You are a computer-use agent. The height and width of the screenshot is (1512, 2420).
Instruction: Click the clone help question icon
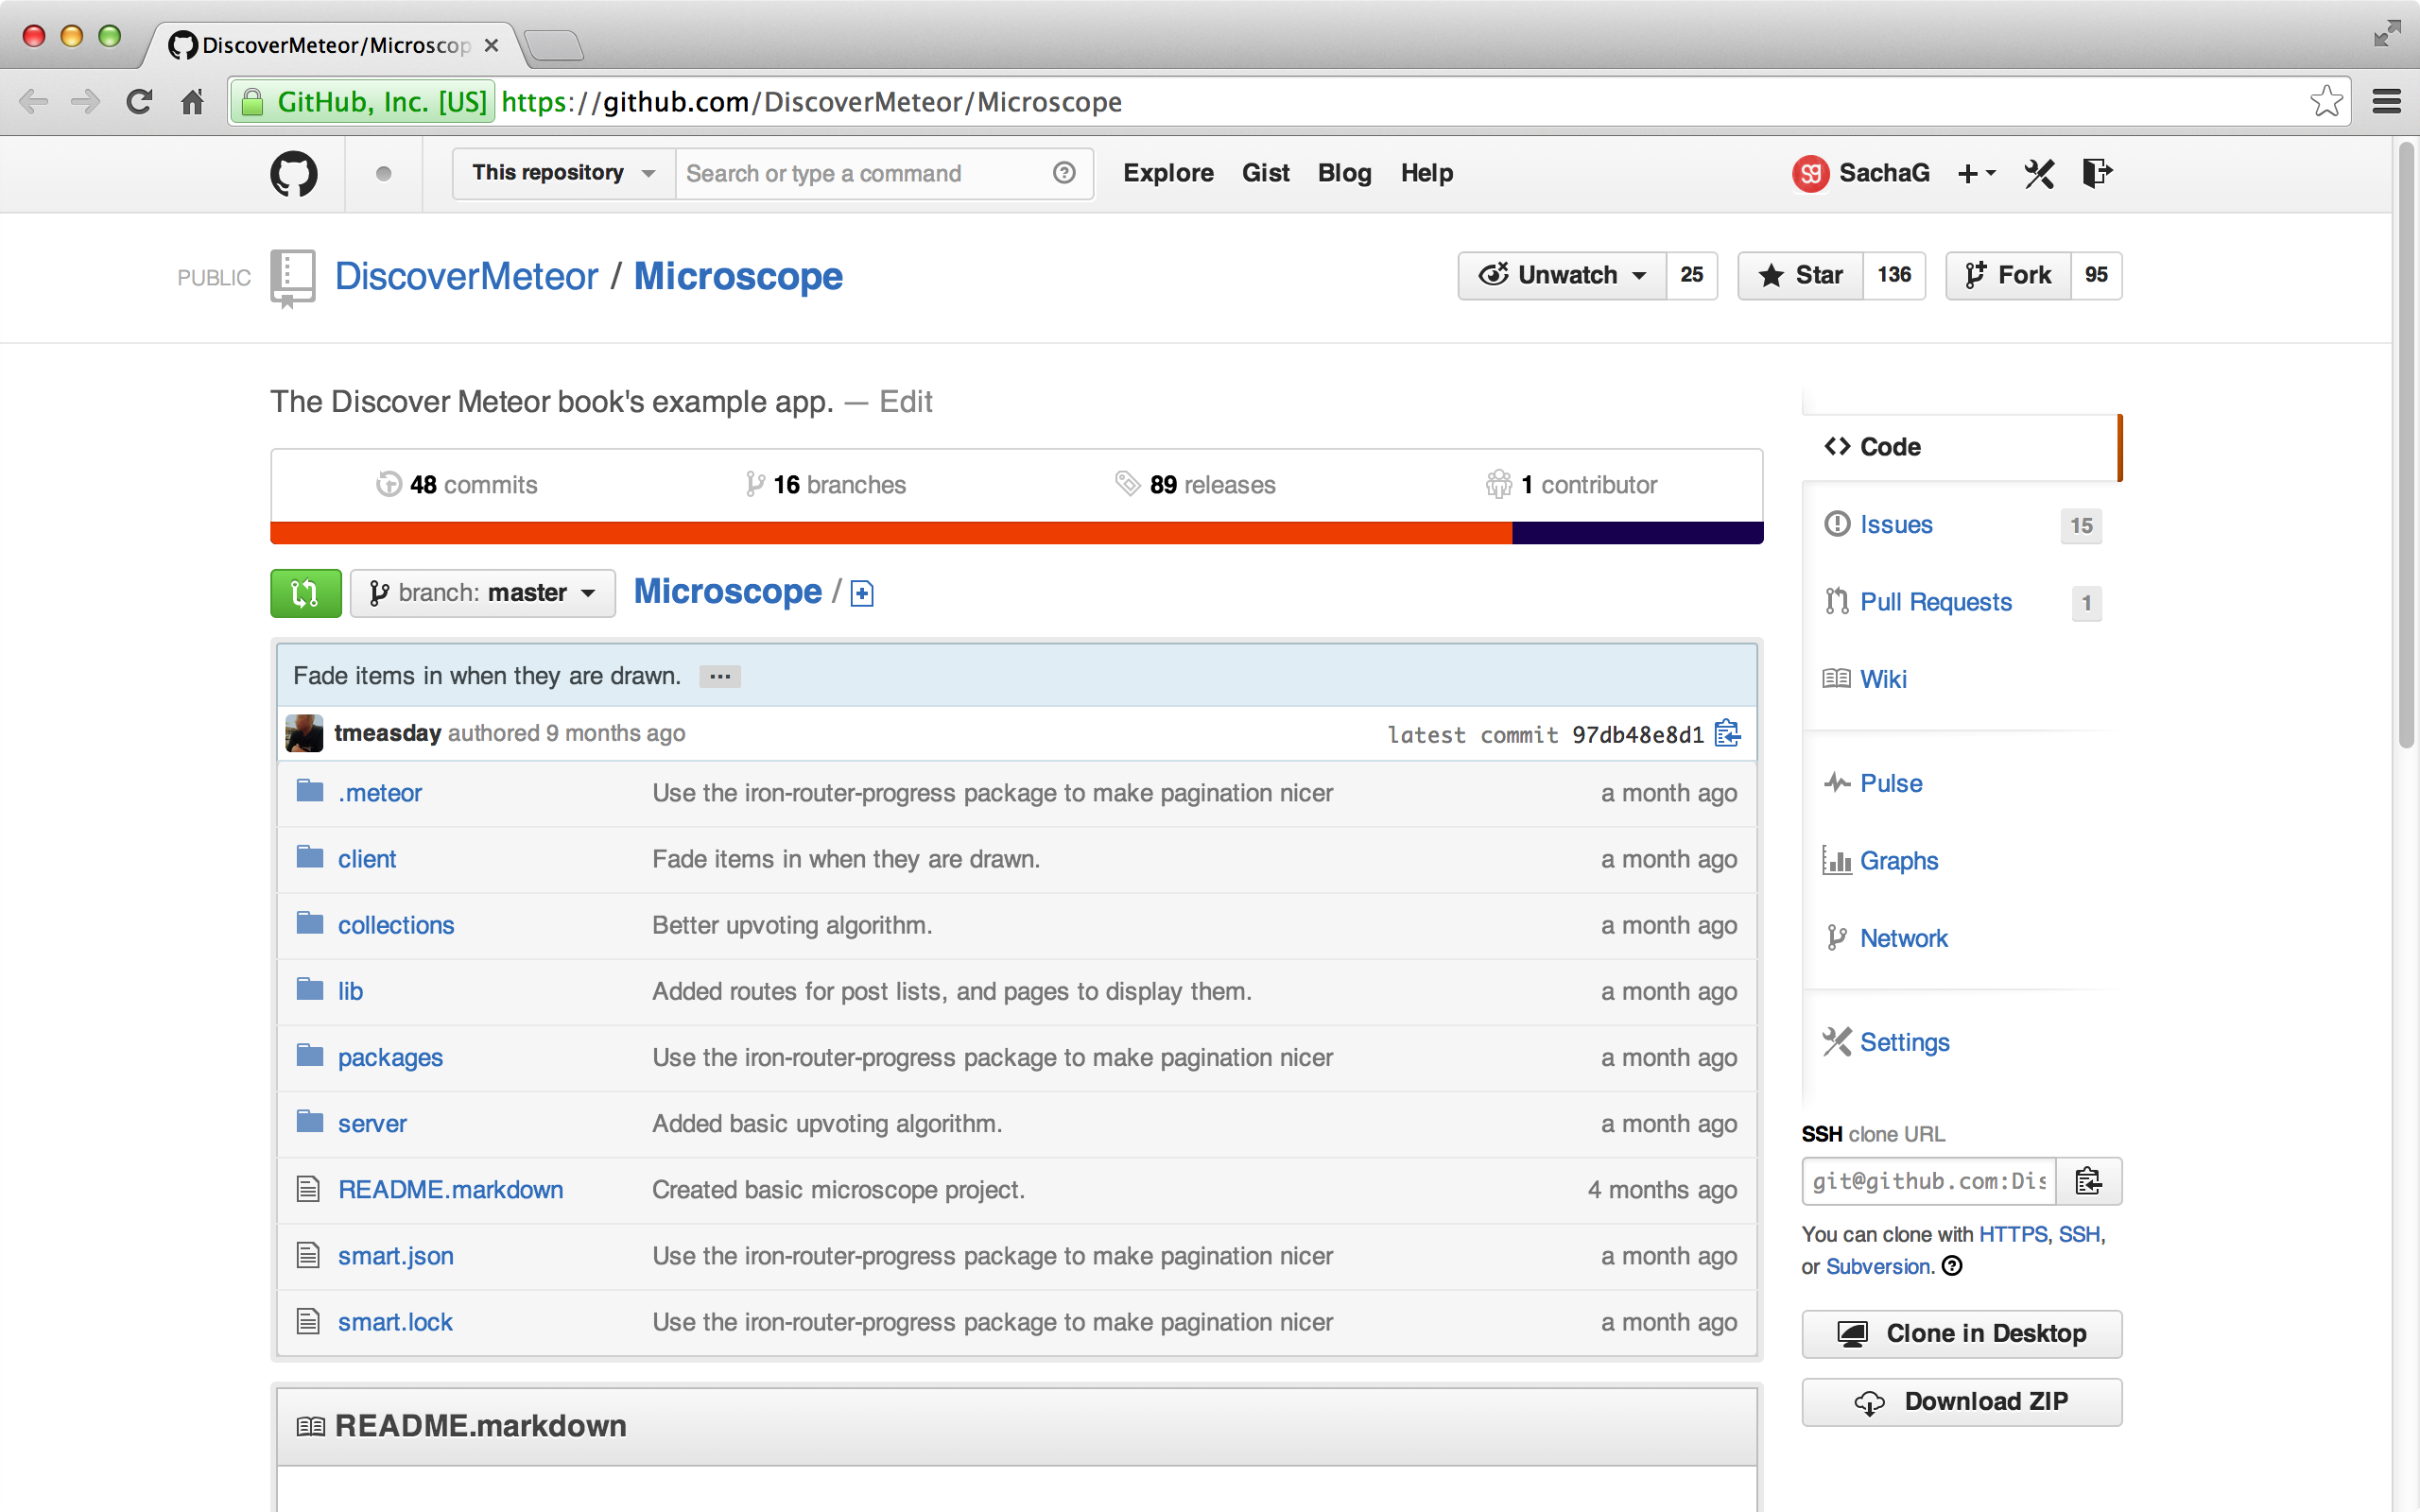pyautogui.click(x=1952, y=1266)
